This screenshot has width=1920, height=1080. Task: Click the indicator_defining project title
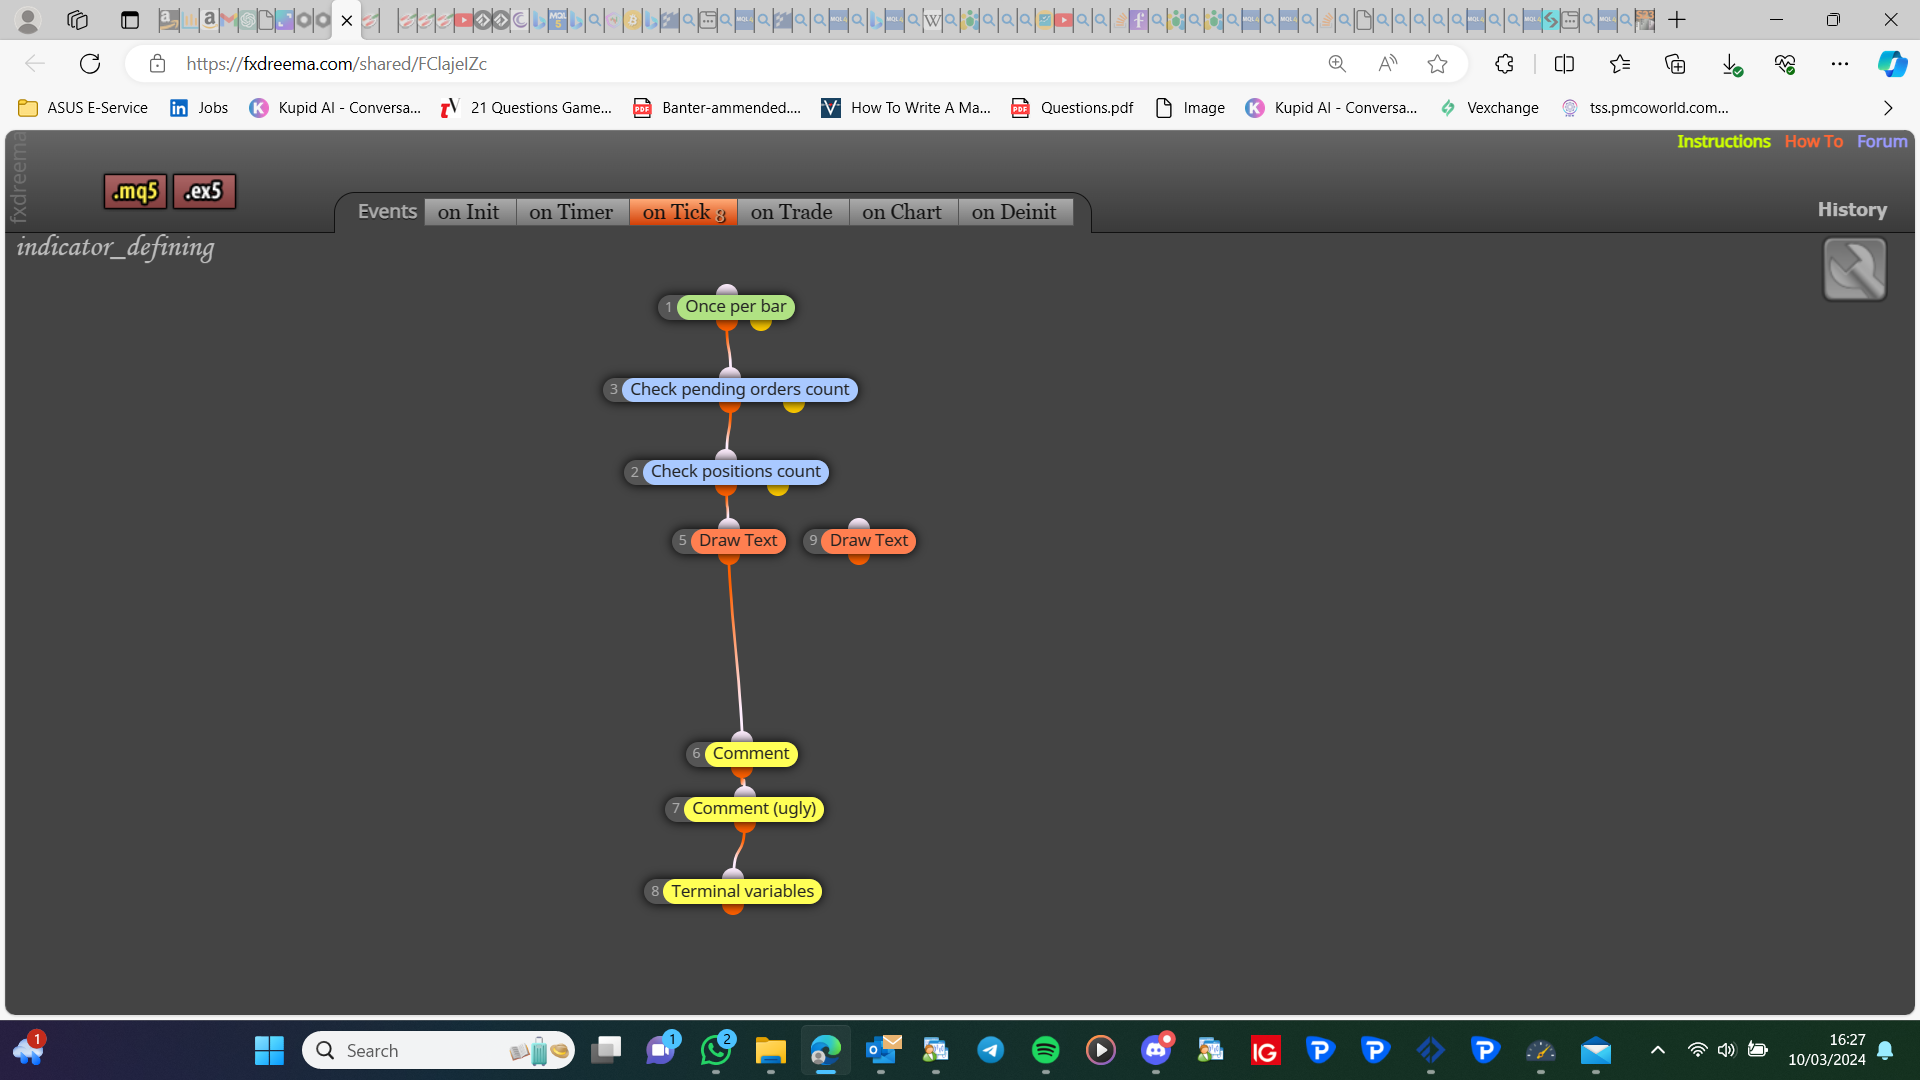115,248
